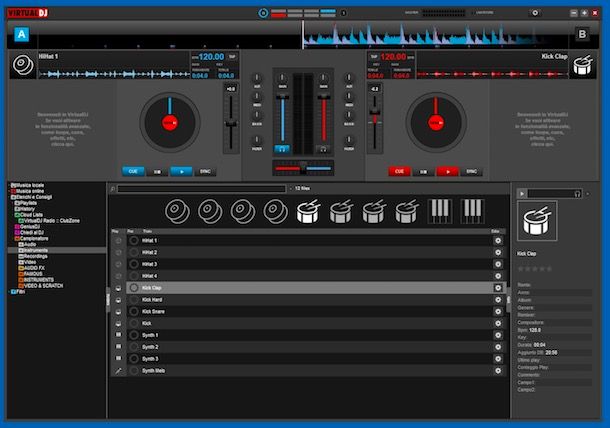This screenshot has height=428, width=610.
Task: Expand the Playlists node
Action: pos(14,203)
